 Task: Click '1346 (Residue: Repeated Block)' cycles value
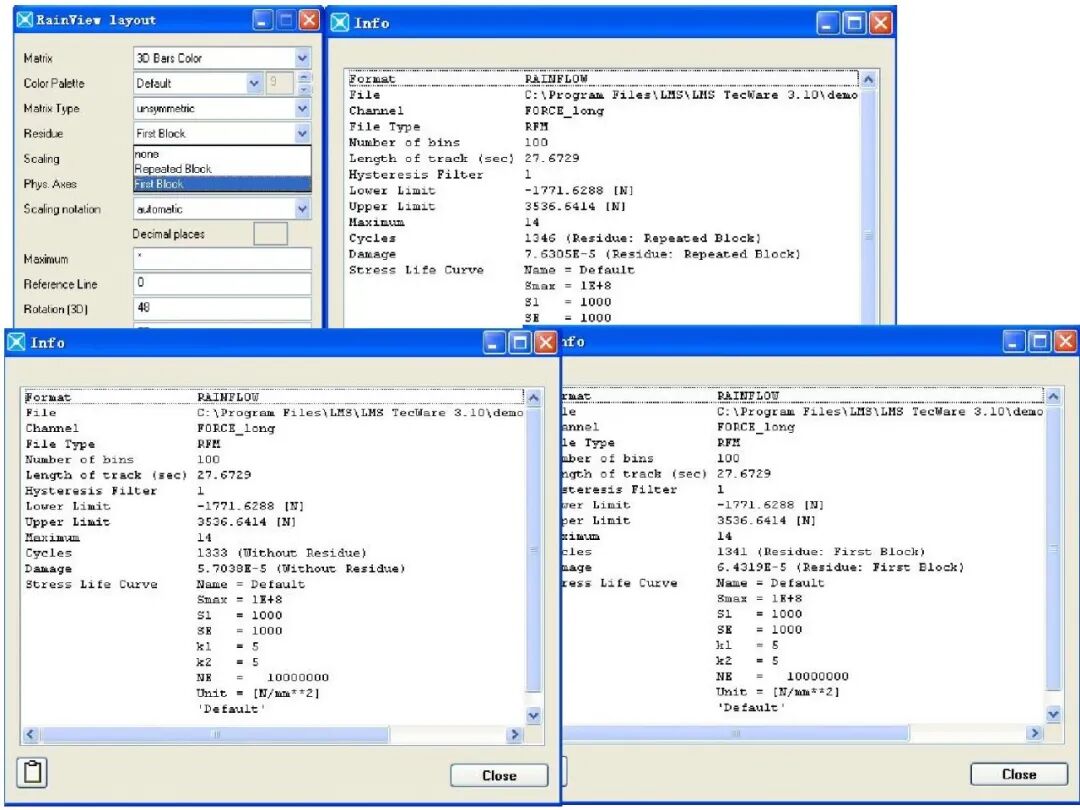click(643, 238)
